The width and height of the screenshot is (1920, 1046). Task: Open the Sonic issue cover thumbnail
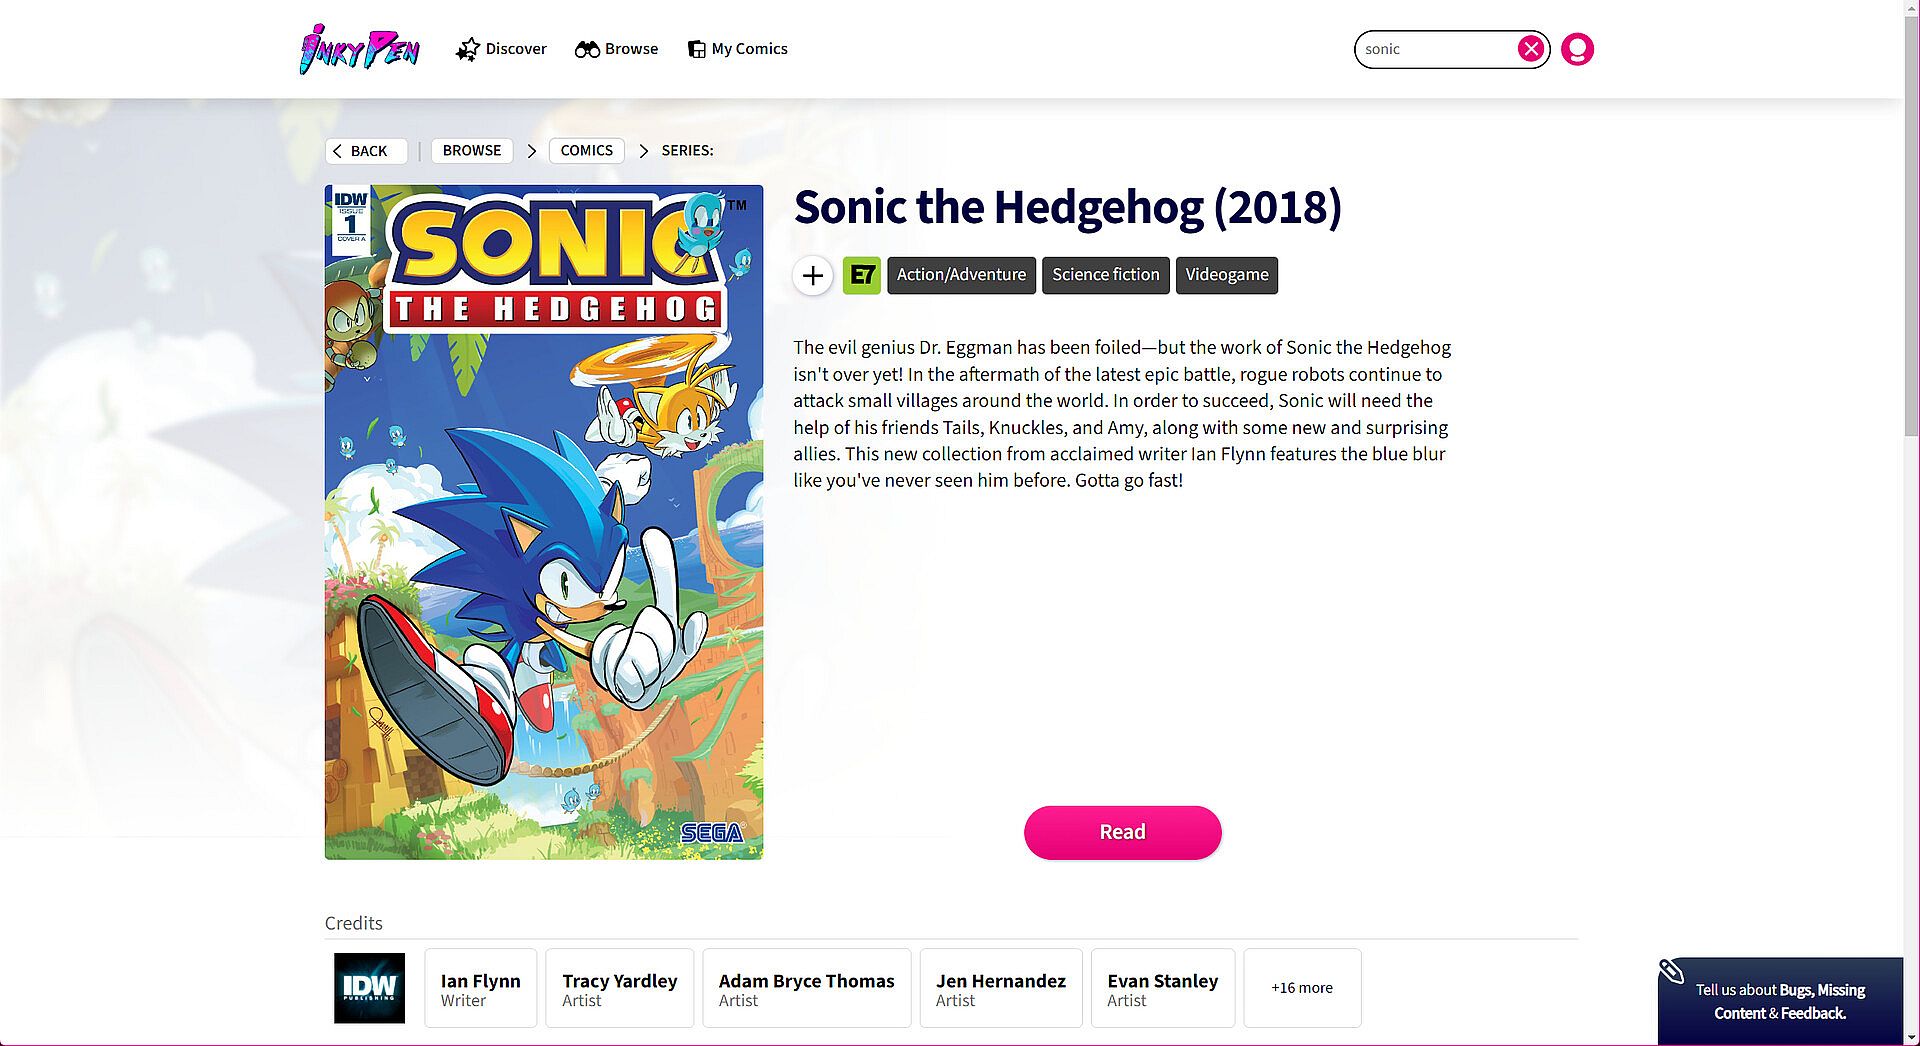(x=543, y=522)
